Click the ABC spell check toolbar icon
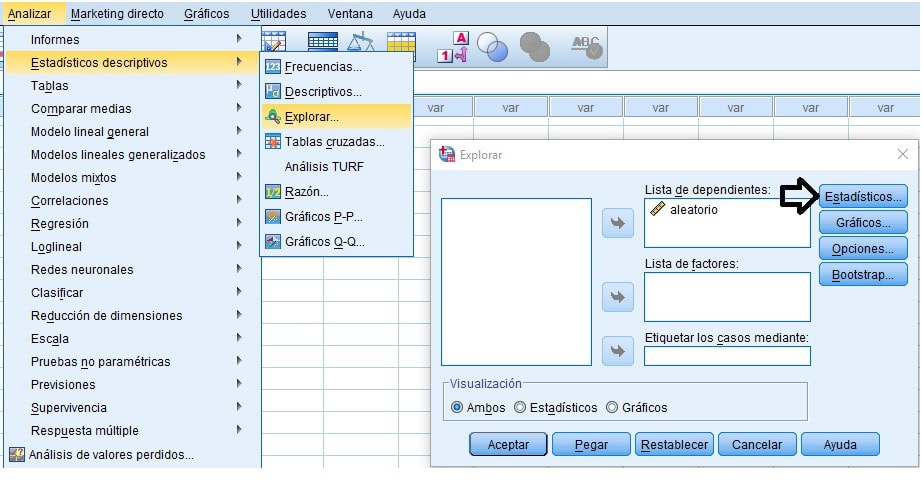Screen dimensions: 922x492 (587, 47)
